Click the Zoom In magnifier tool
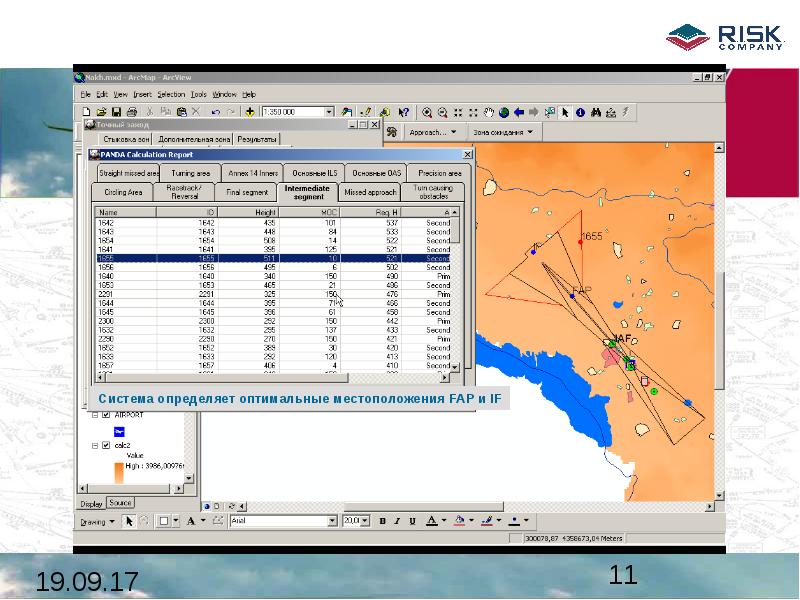 (x=427, y=112)
